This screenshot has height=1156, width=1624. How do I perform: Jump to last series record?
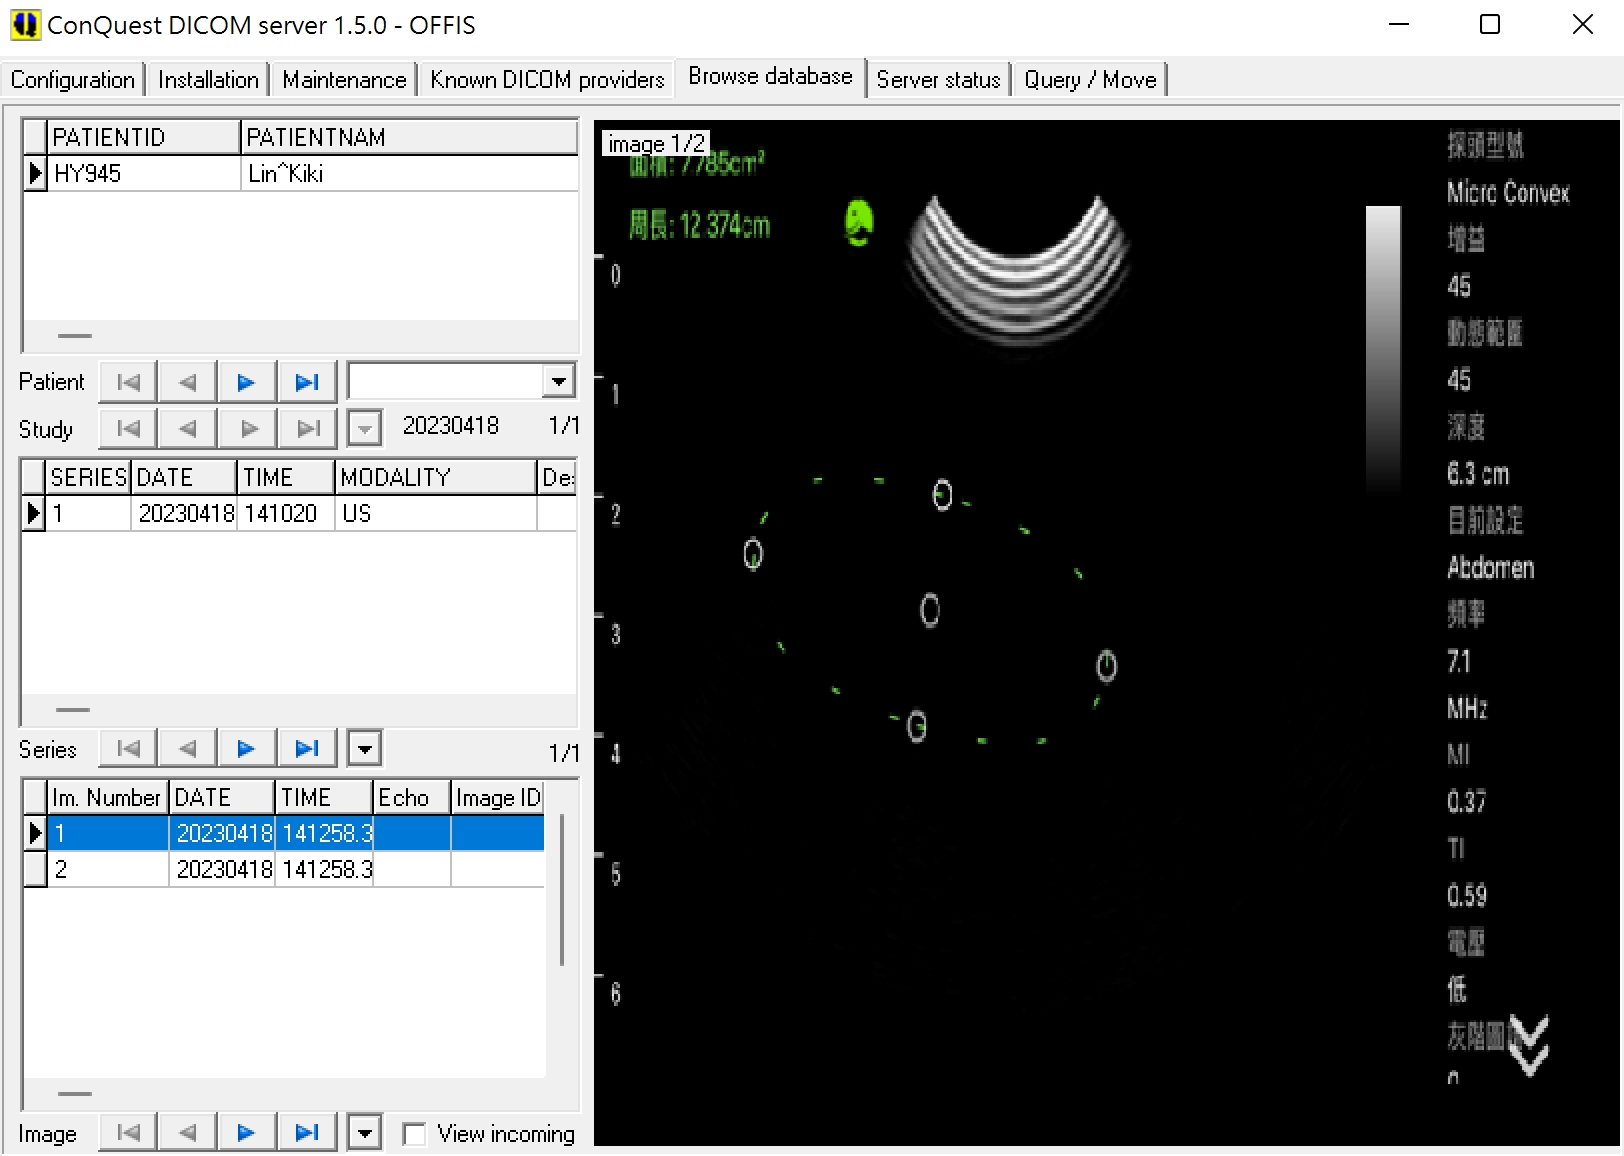tap(307, 749)
